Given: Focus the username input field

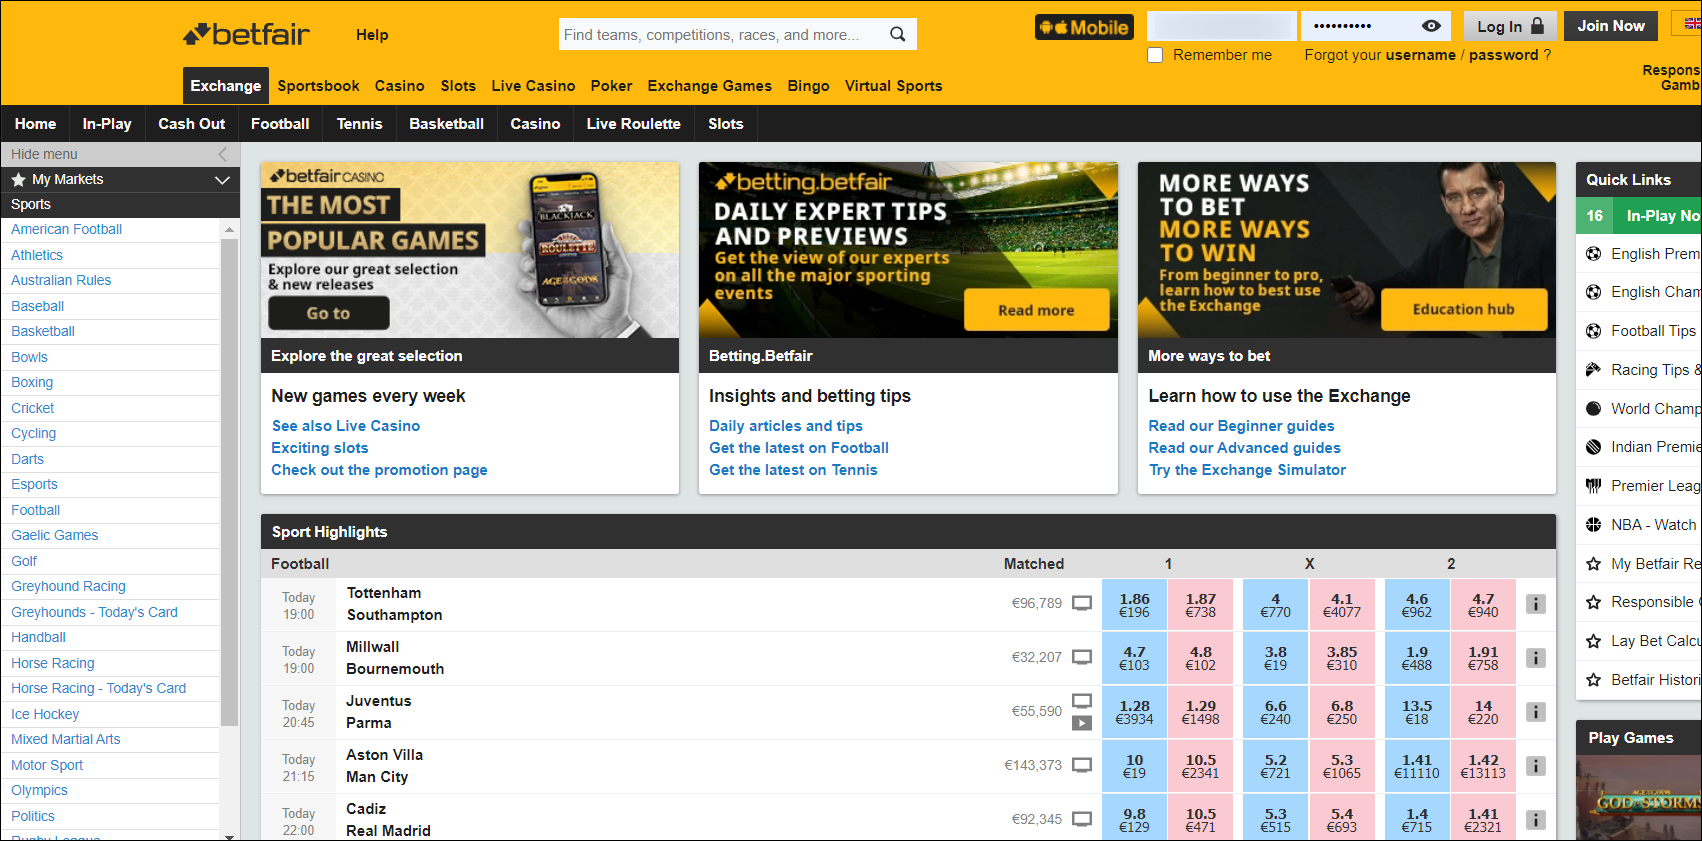Looking at the screenshot, I should click(x=1221, y=26).
